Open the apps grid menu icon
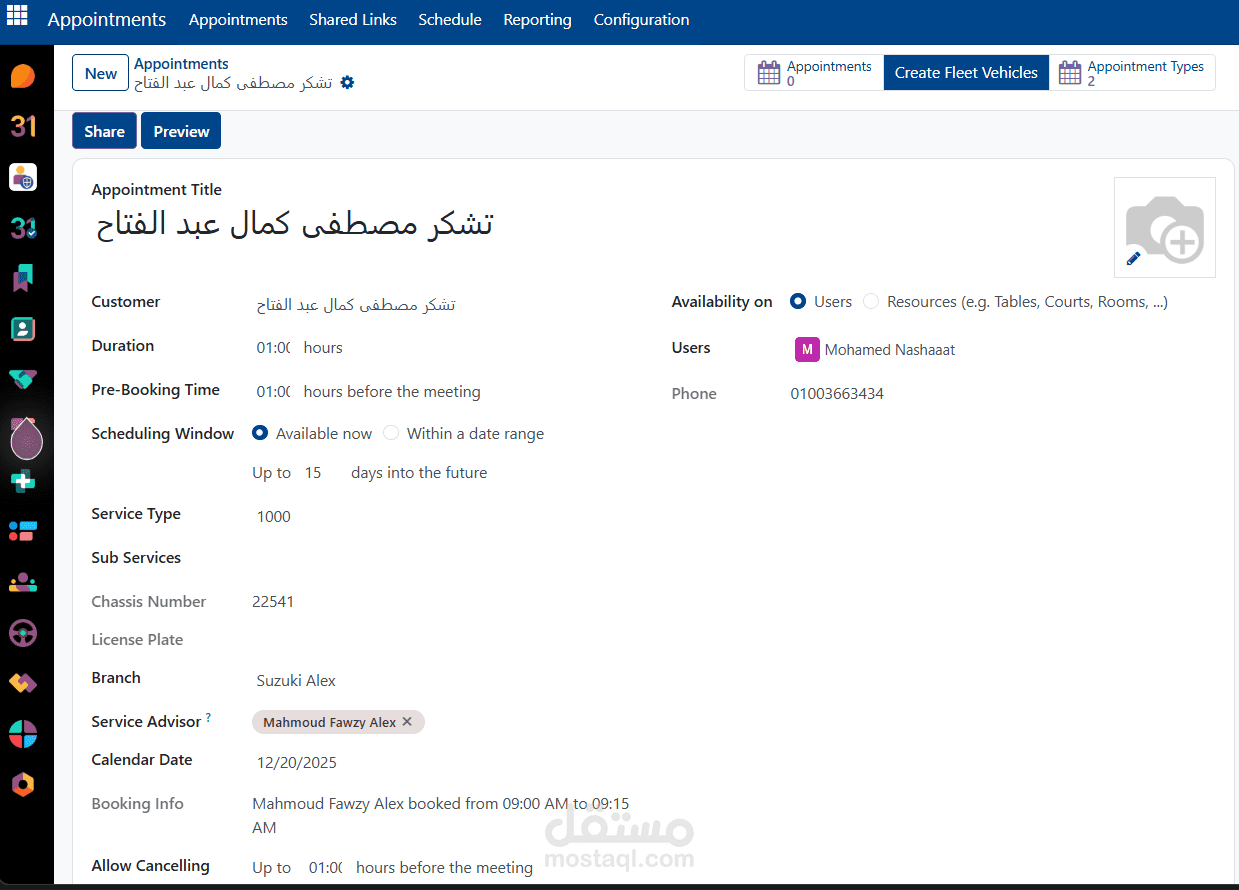 click(x=17, y=17)
